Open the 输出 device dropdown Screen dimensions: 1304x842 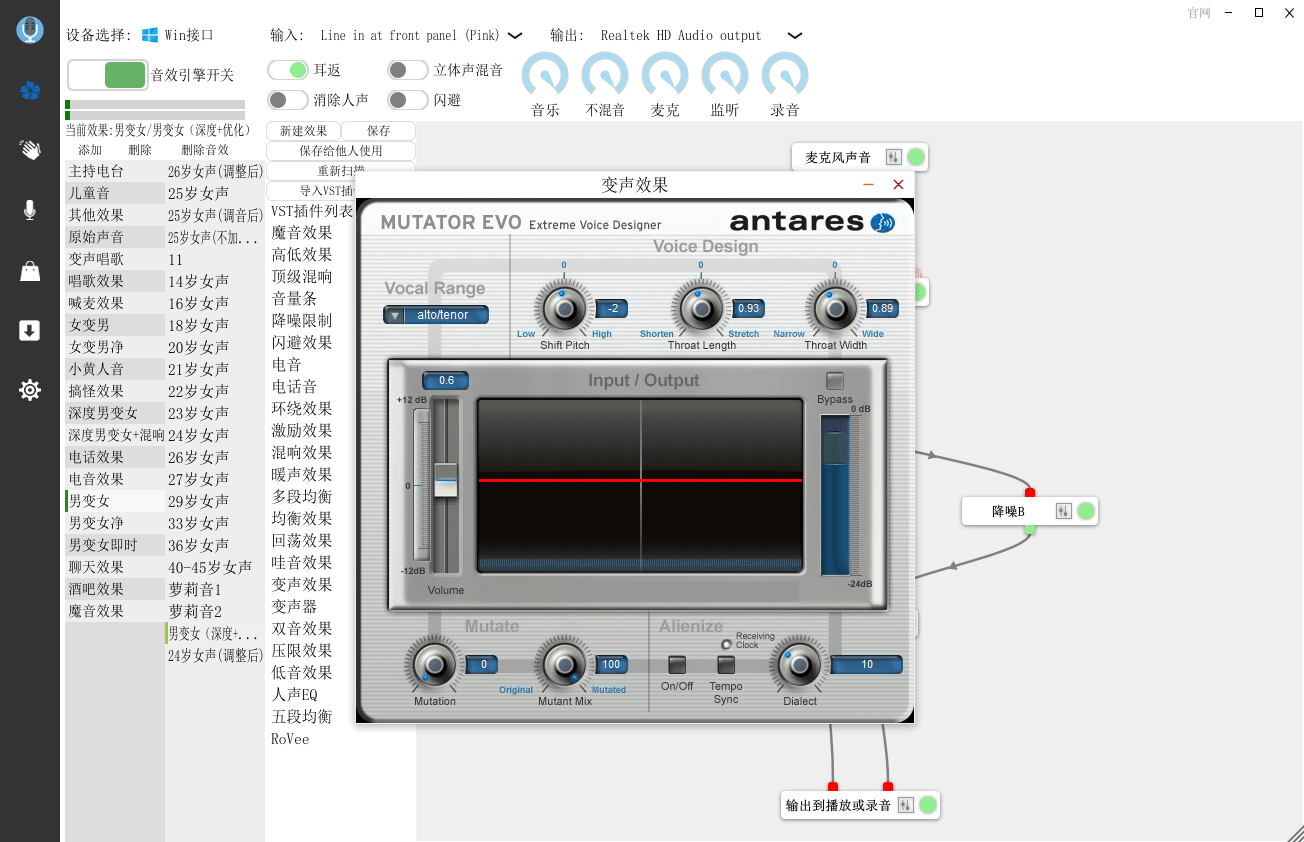tap(794, 35)
